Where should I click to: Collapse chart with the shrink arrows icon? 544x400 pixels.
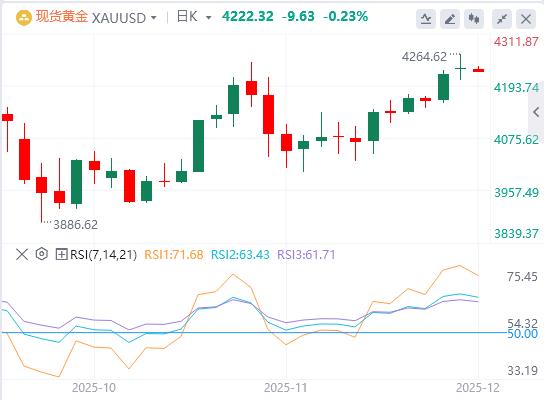502,19
